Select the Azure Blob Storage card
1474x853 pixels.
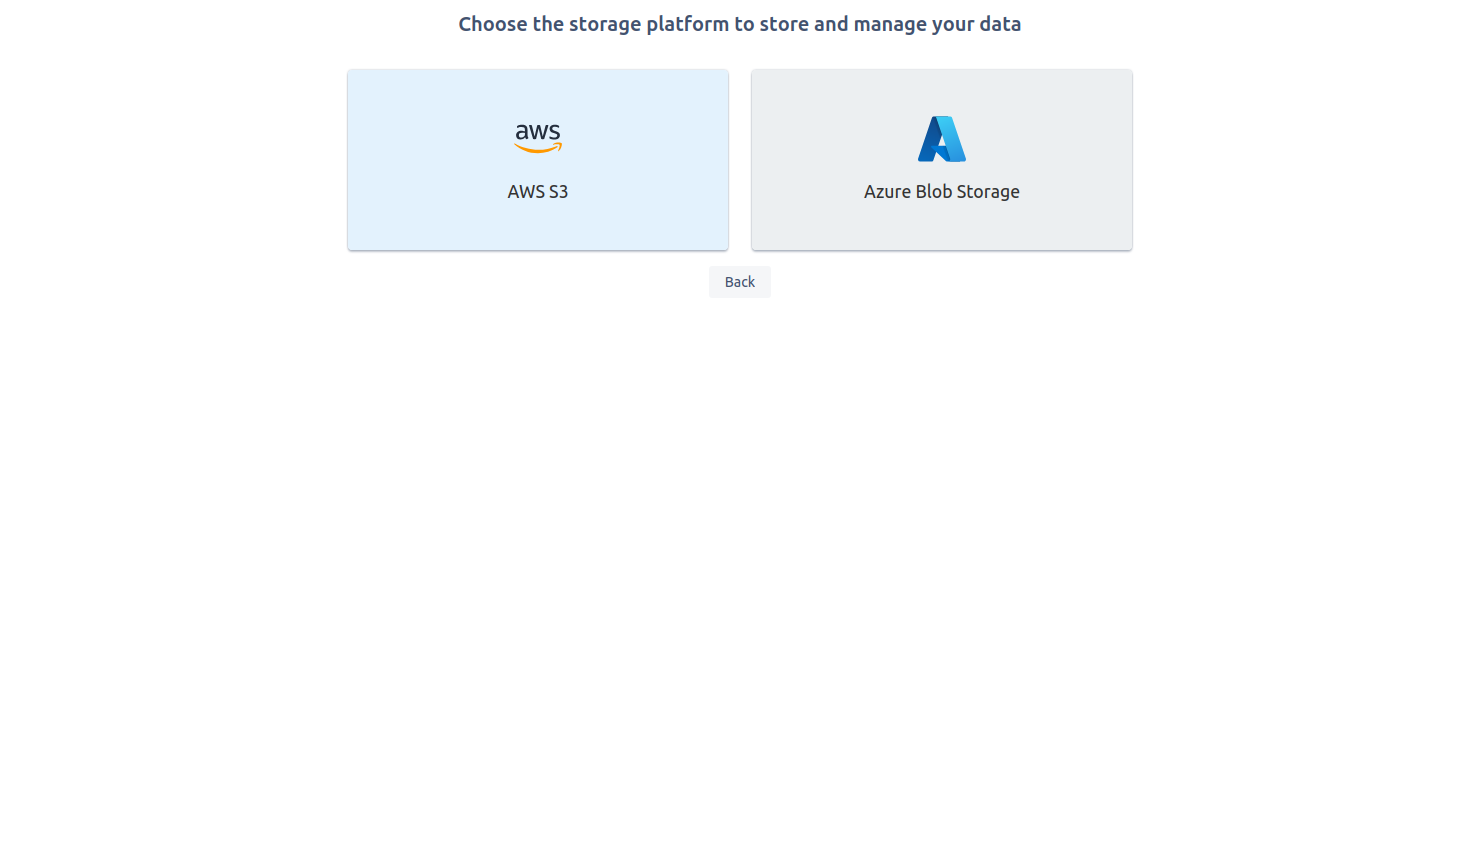pyautogui.click(x=942, y=160)
